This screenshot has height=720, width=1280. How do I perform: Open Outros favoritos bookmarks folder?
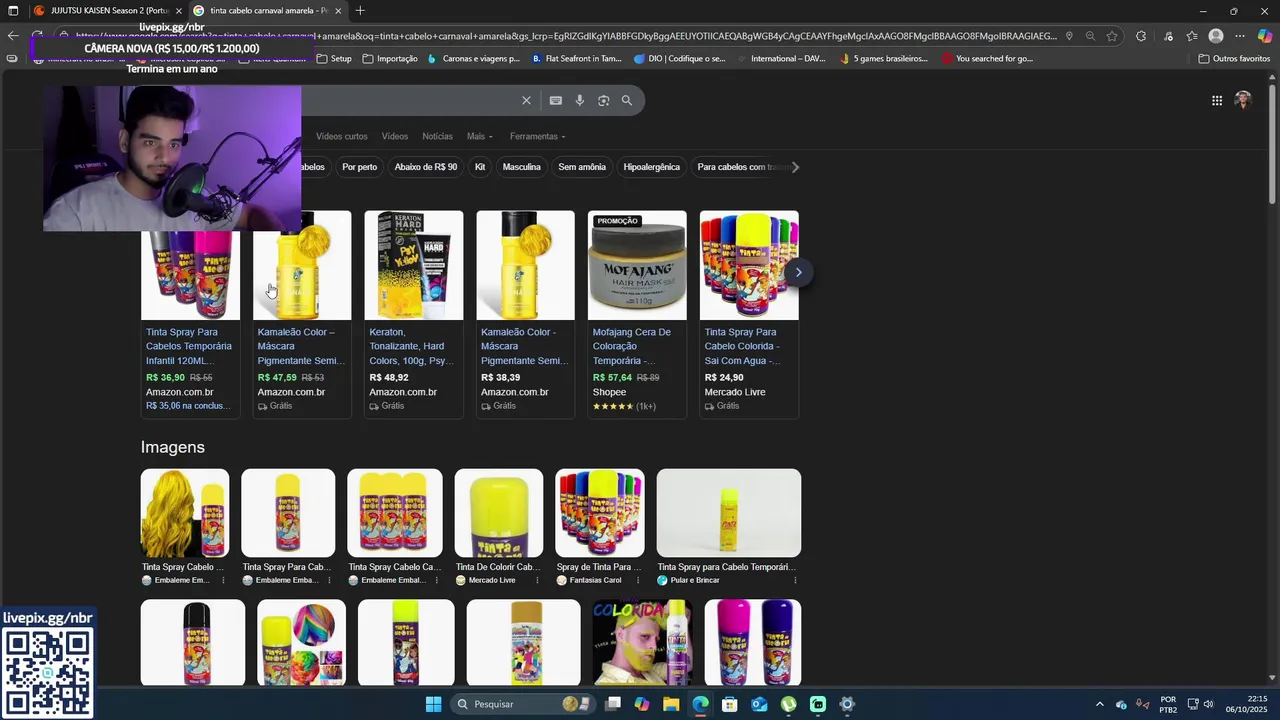(1234, 58)
